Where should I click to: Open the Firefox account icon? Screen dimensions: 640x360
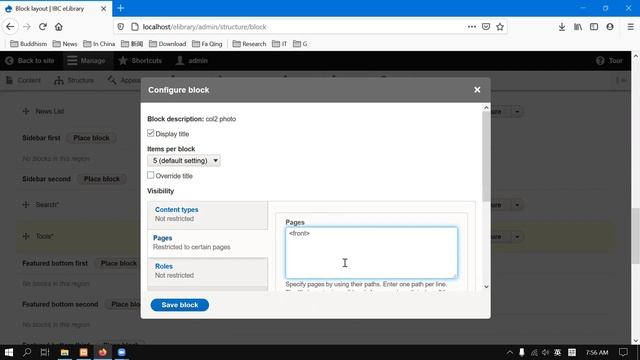click(610, 27)
